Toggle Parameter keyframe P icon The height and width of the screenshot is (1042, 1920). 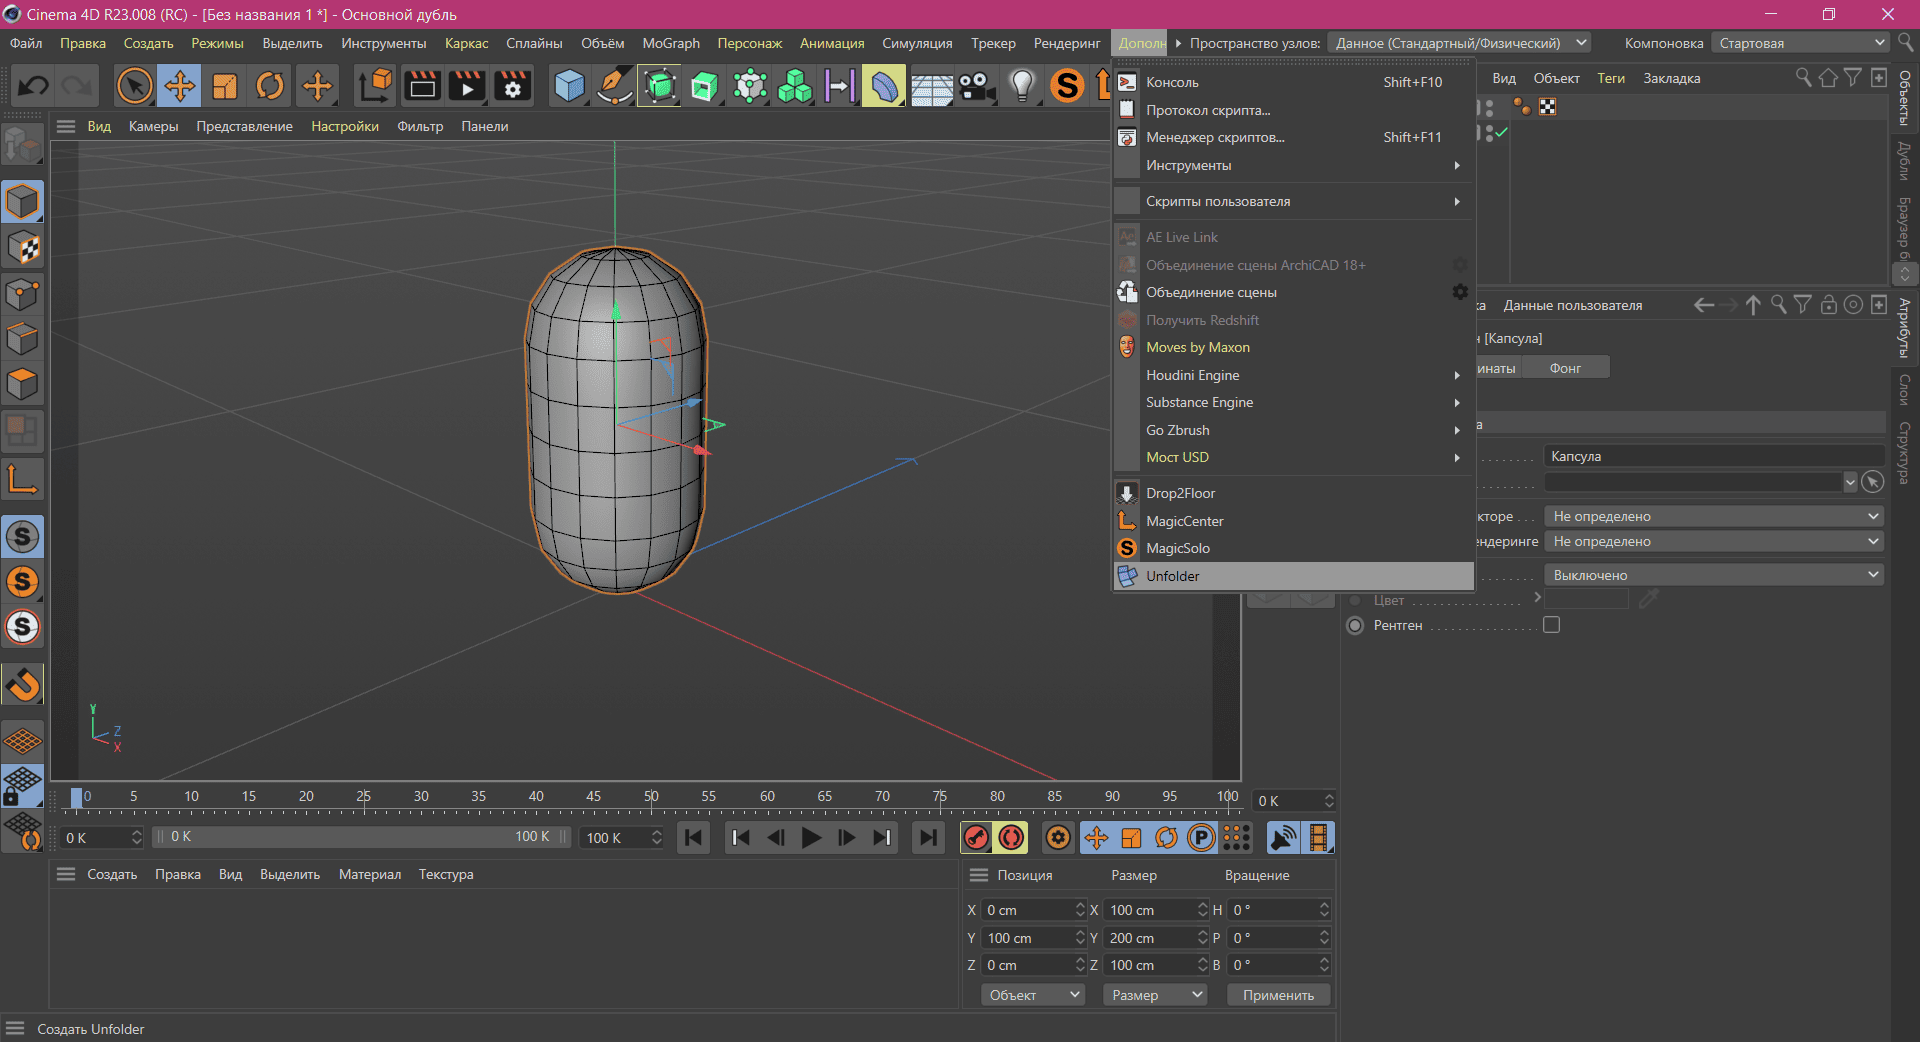[1201, 838]
